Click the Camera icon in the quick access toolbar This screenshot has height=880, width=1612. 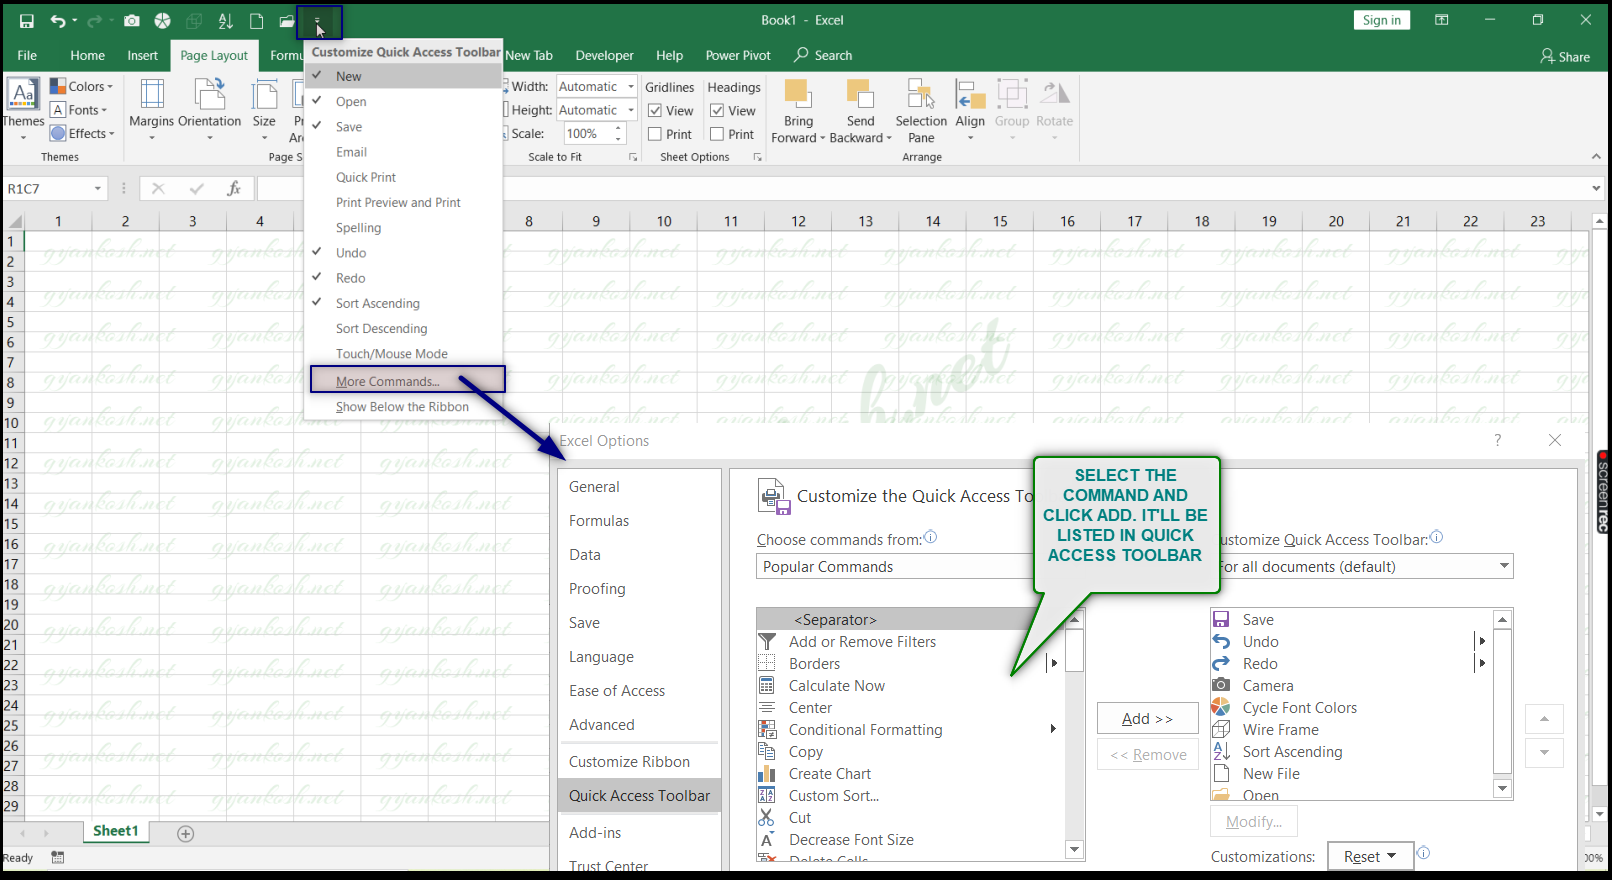tap(132, 21)
